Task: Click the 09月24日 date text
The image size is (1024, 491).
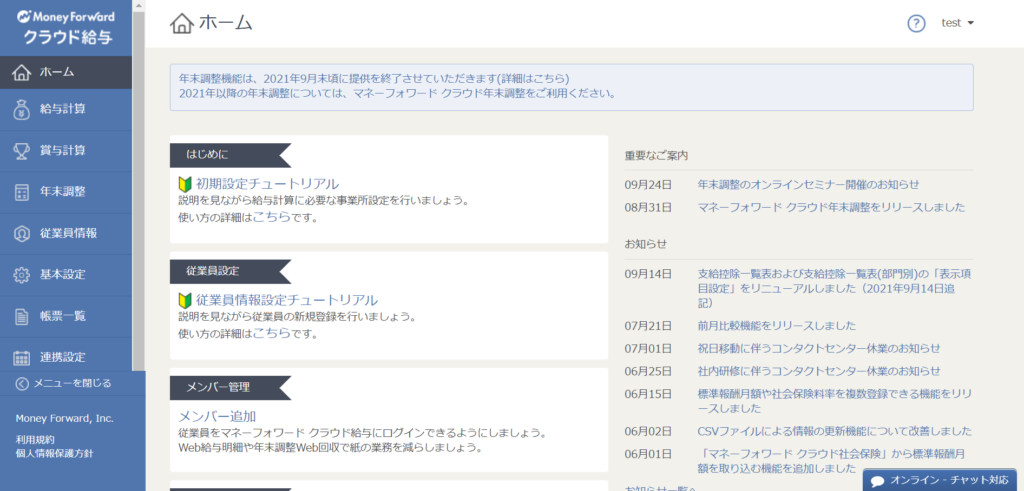Action: tap(648, 184)
